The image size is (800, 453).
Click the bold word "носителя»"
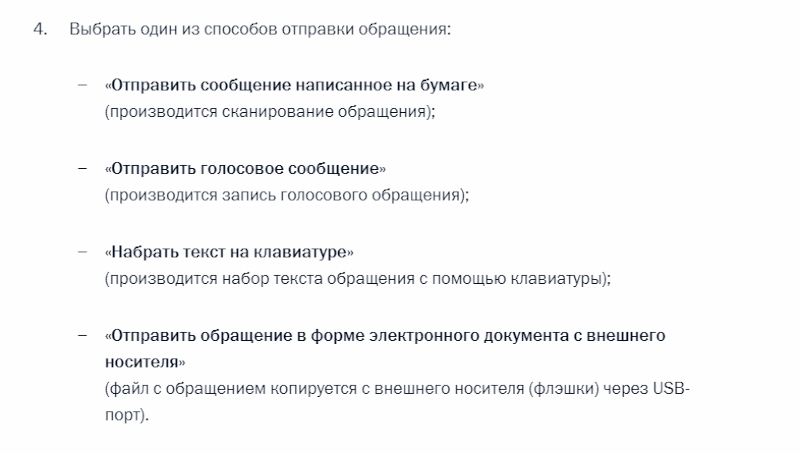pyautogui.click(x=145, y=362)
